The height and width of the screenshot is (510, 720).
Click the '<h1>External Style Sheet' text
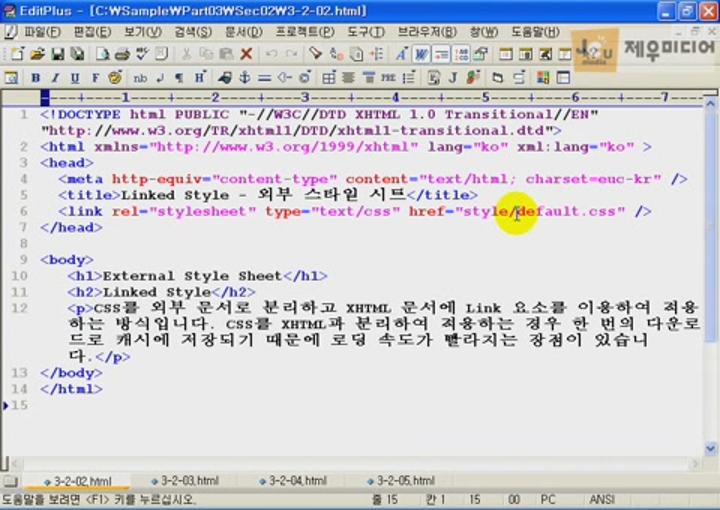click(x=174, y=276)
